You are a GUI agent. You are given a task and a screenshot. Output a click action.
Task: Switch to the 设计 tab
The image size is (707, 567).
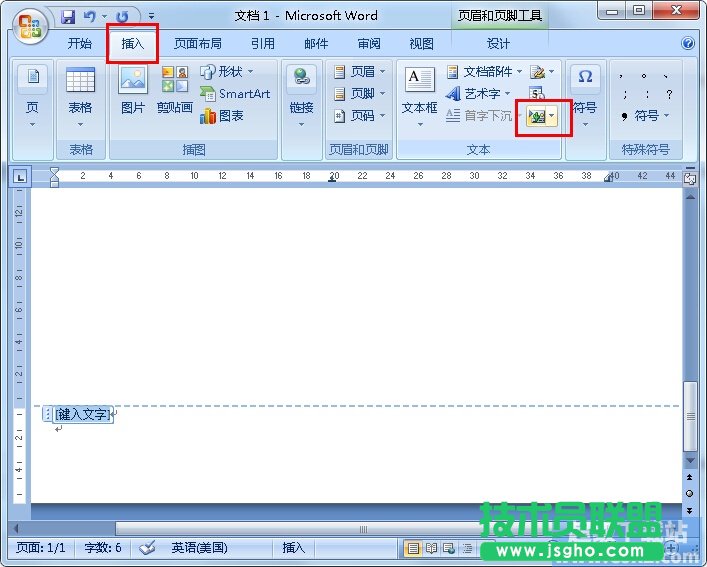pos(498,44)
